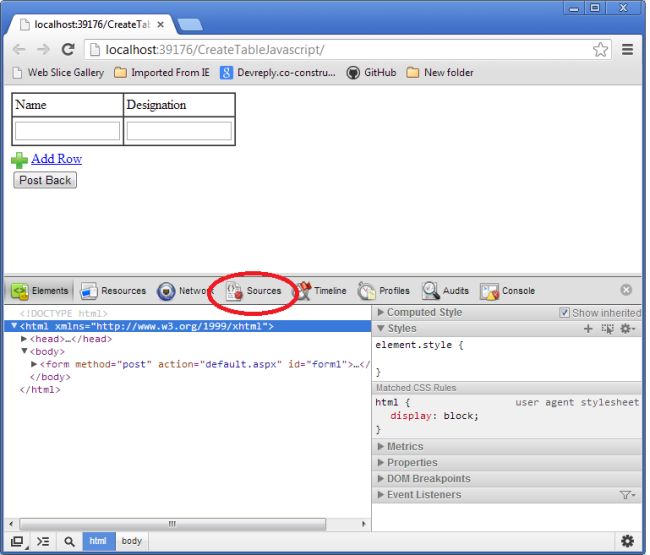Click the Add Row link

pos(56,159)
